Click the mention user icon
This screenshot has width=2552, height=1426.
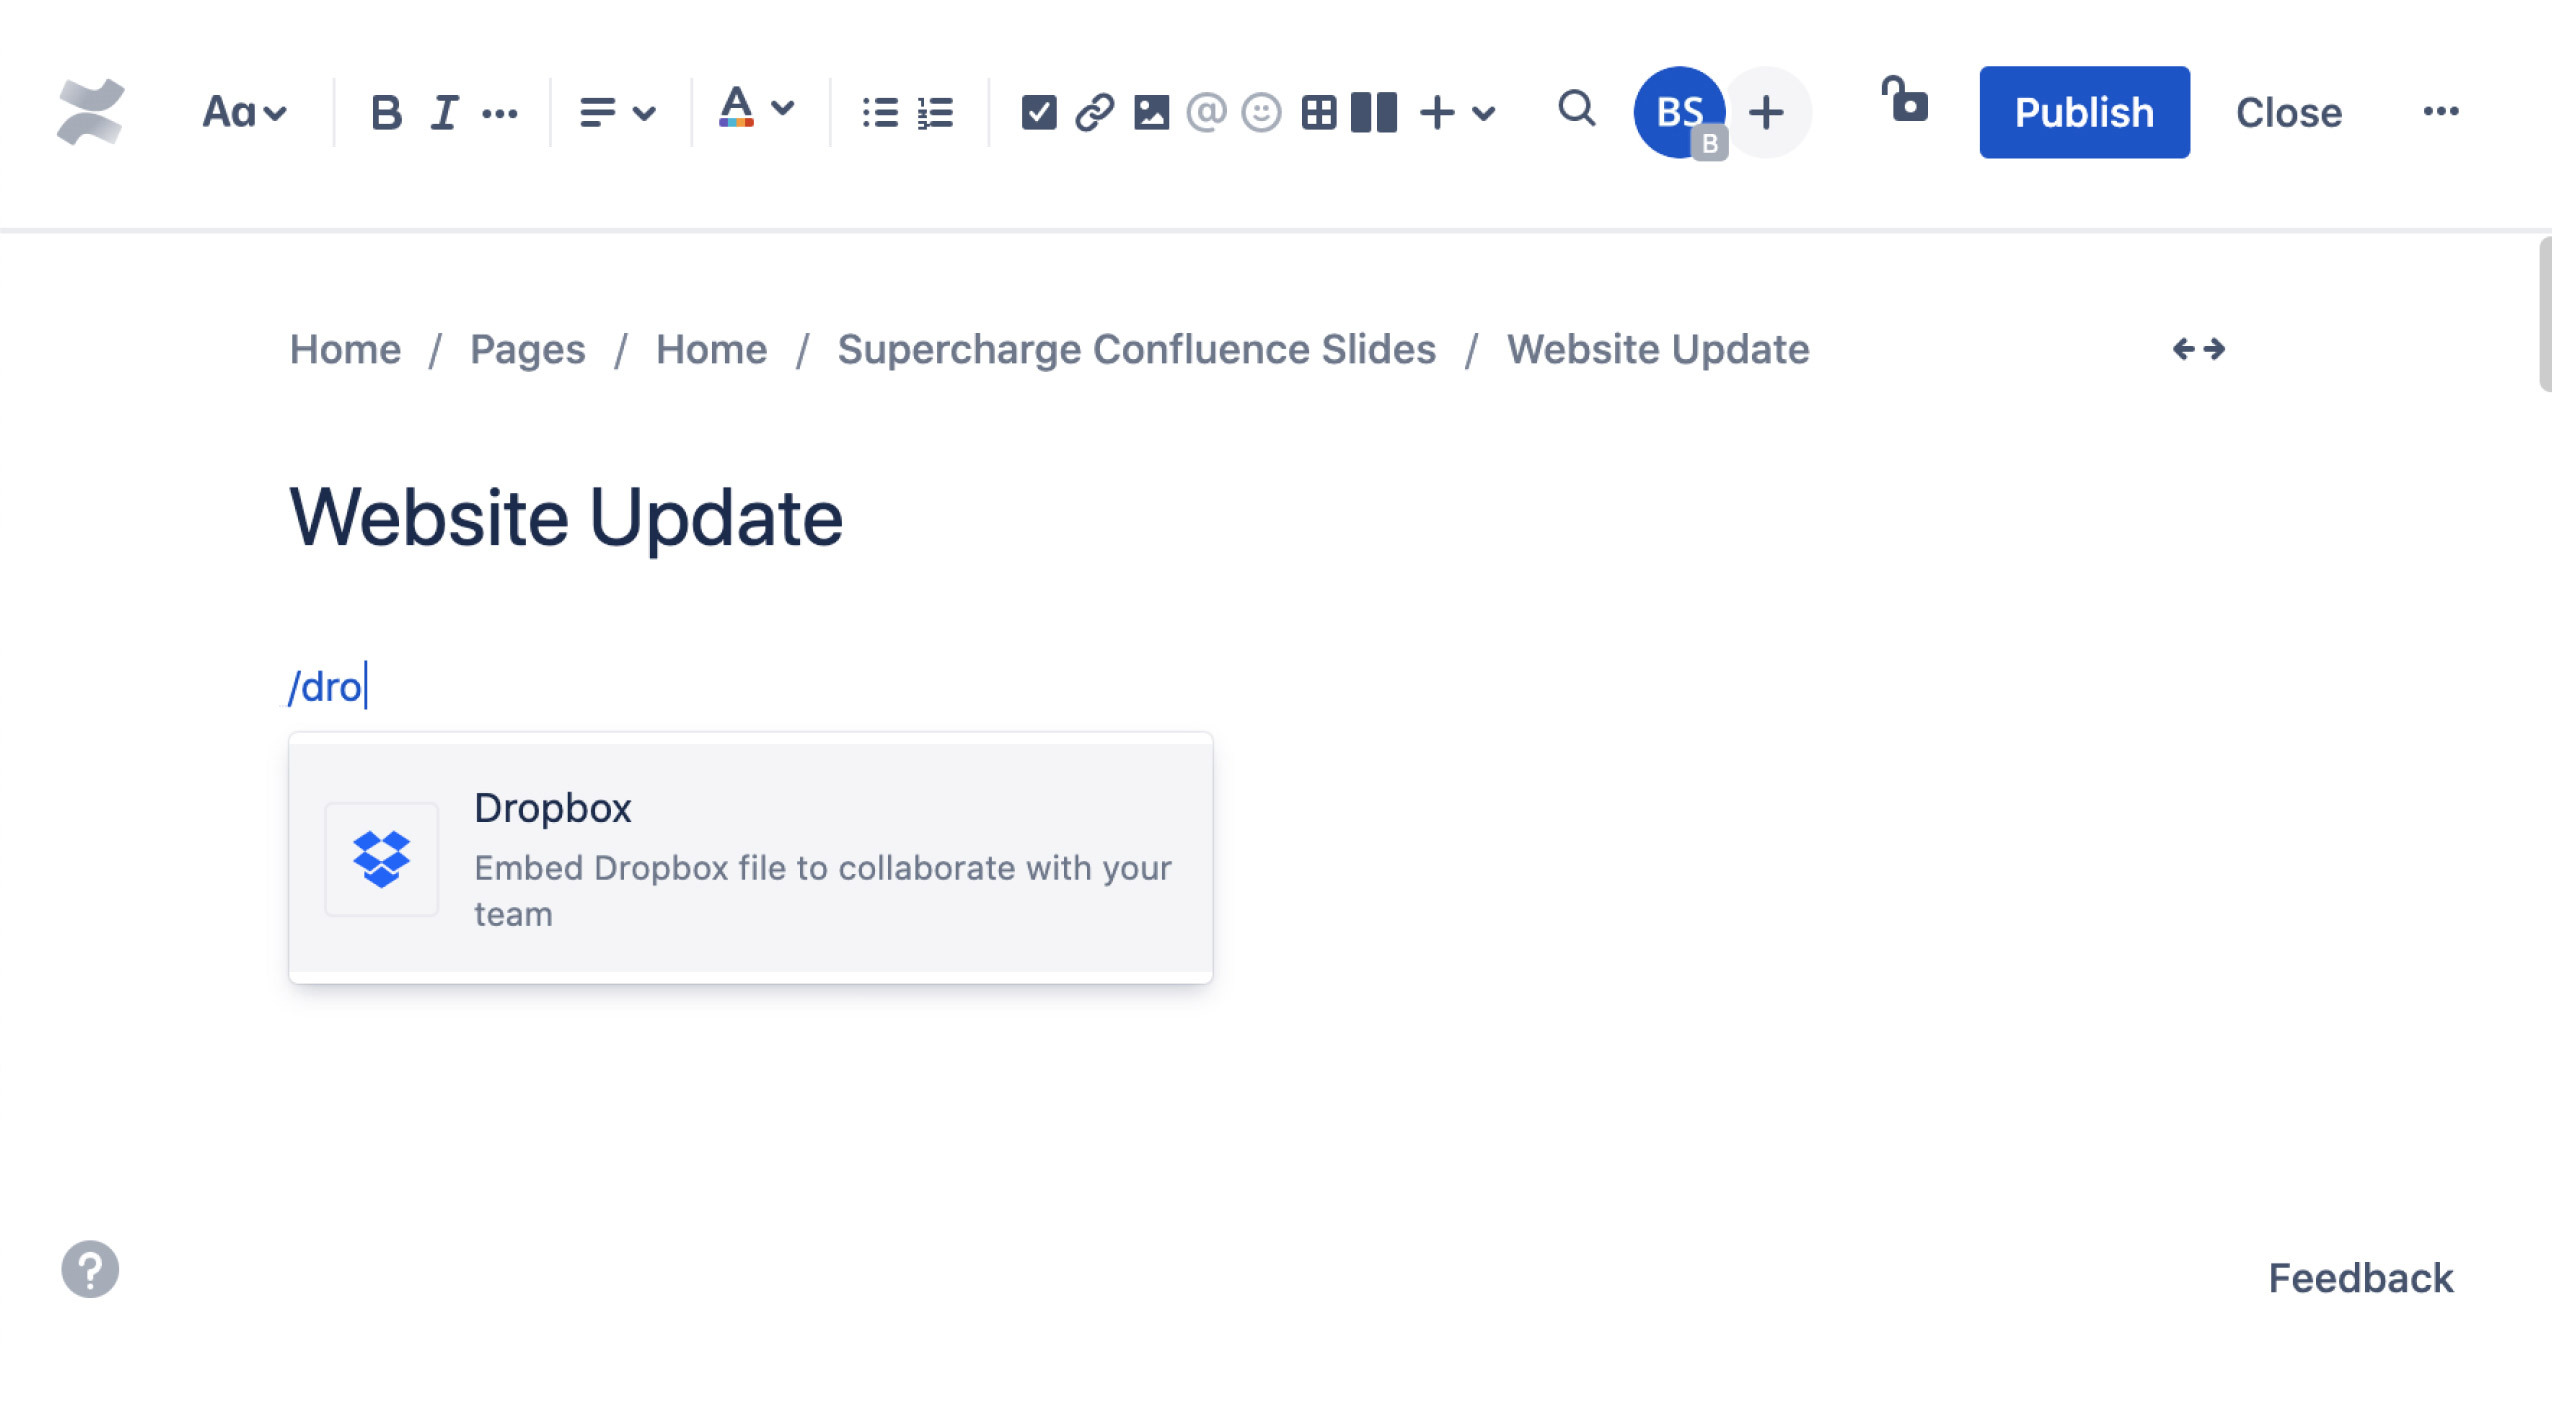point(1206,112)
